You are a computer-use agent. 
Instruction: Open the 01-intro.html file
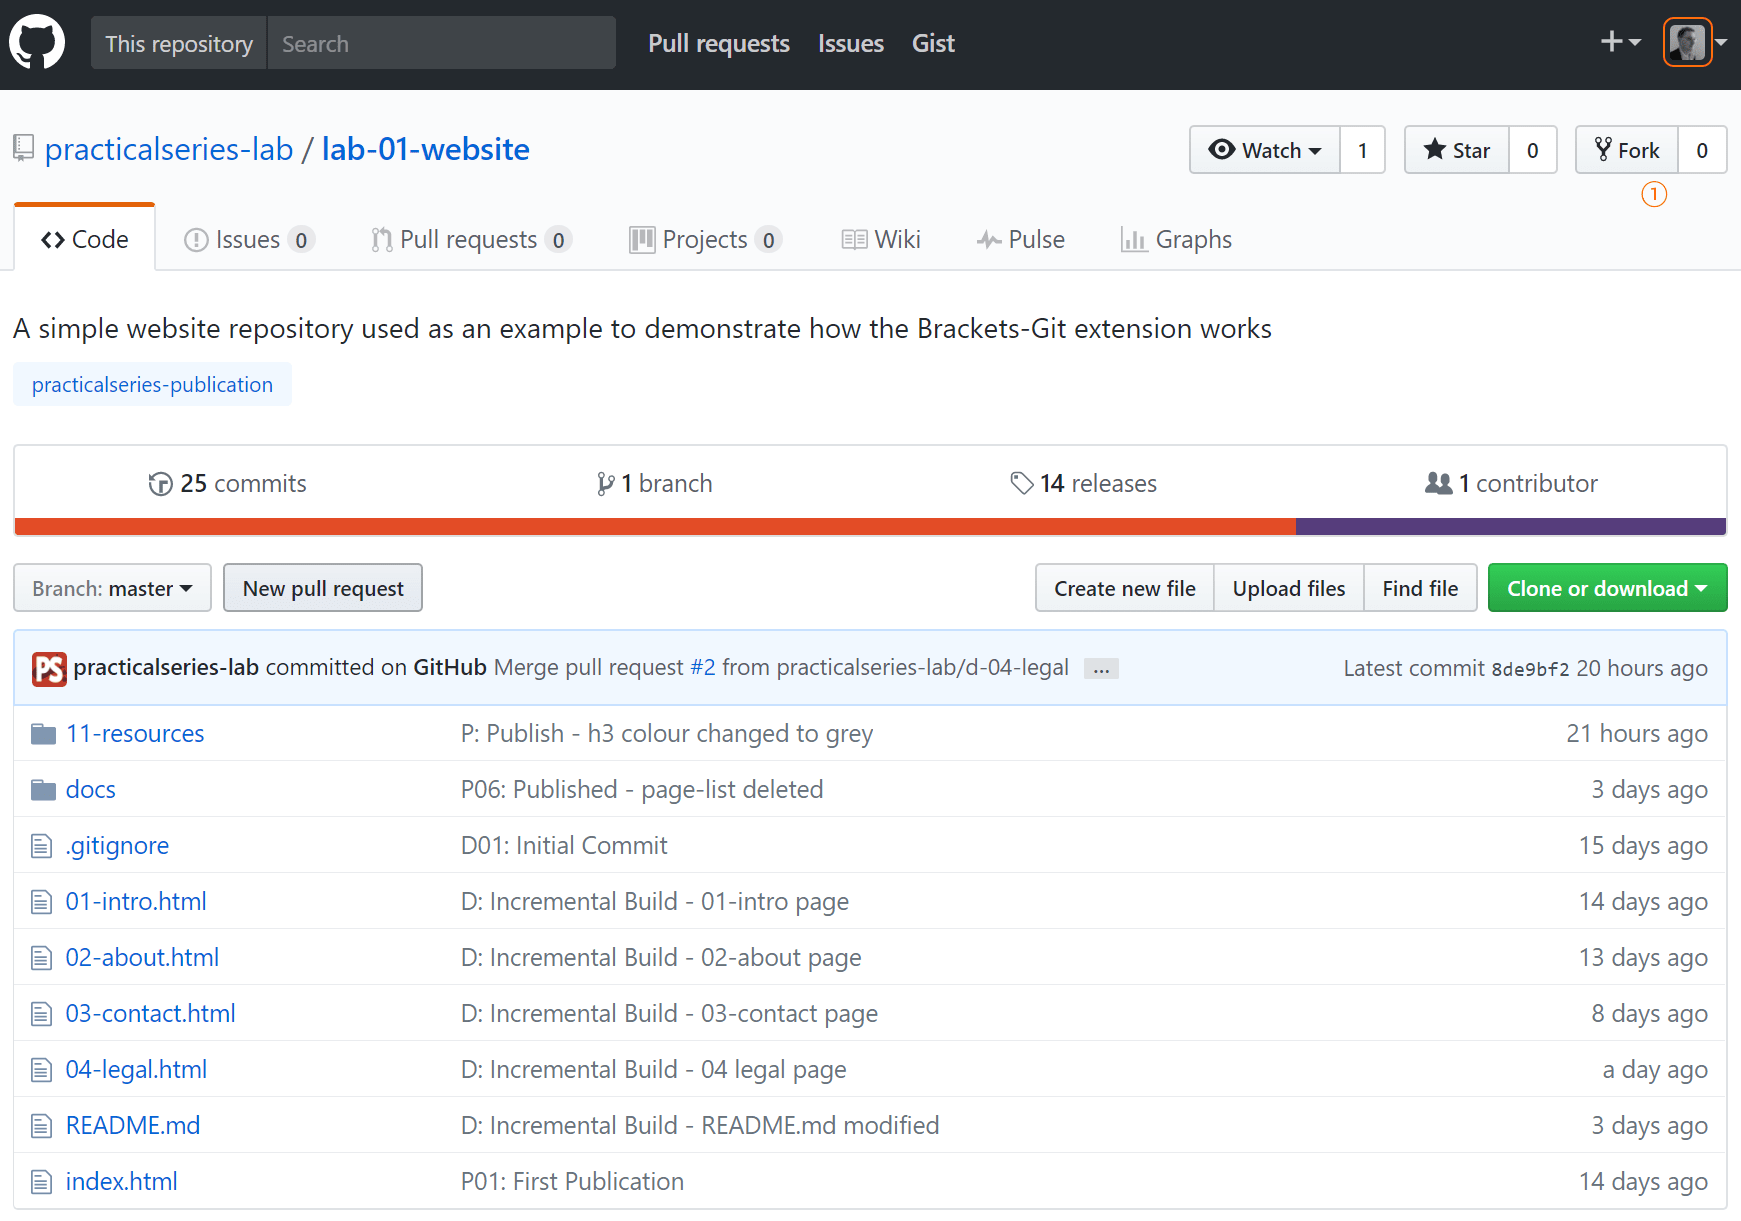click(x=136, y=902)
